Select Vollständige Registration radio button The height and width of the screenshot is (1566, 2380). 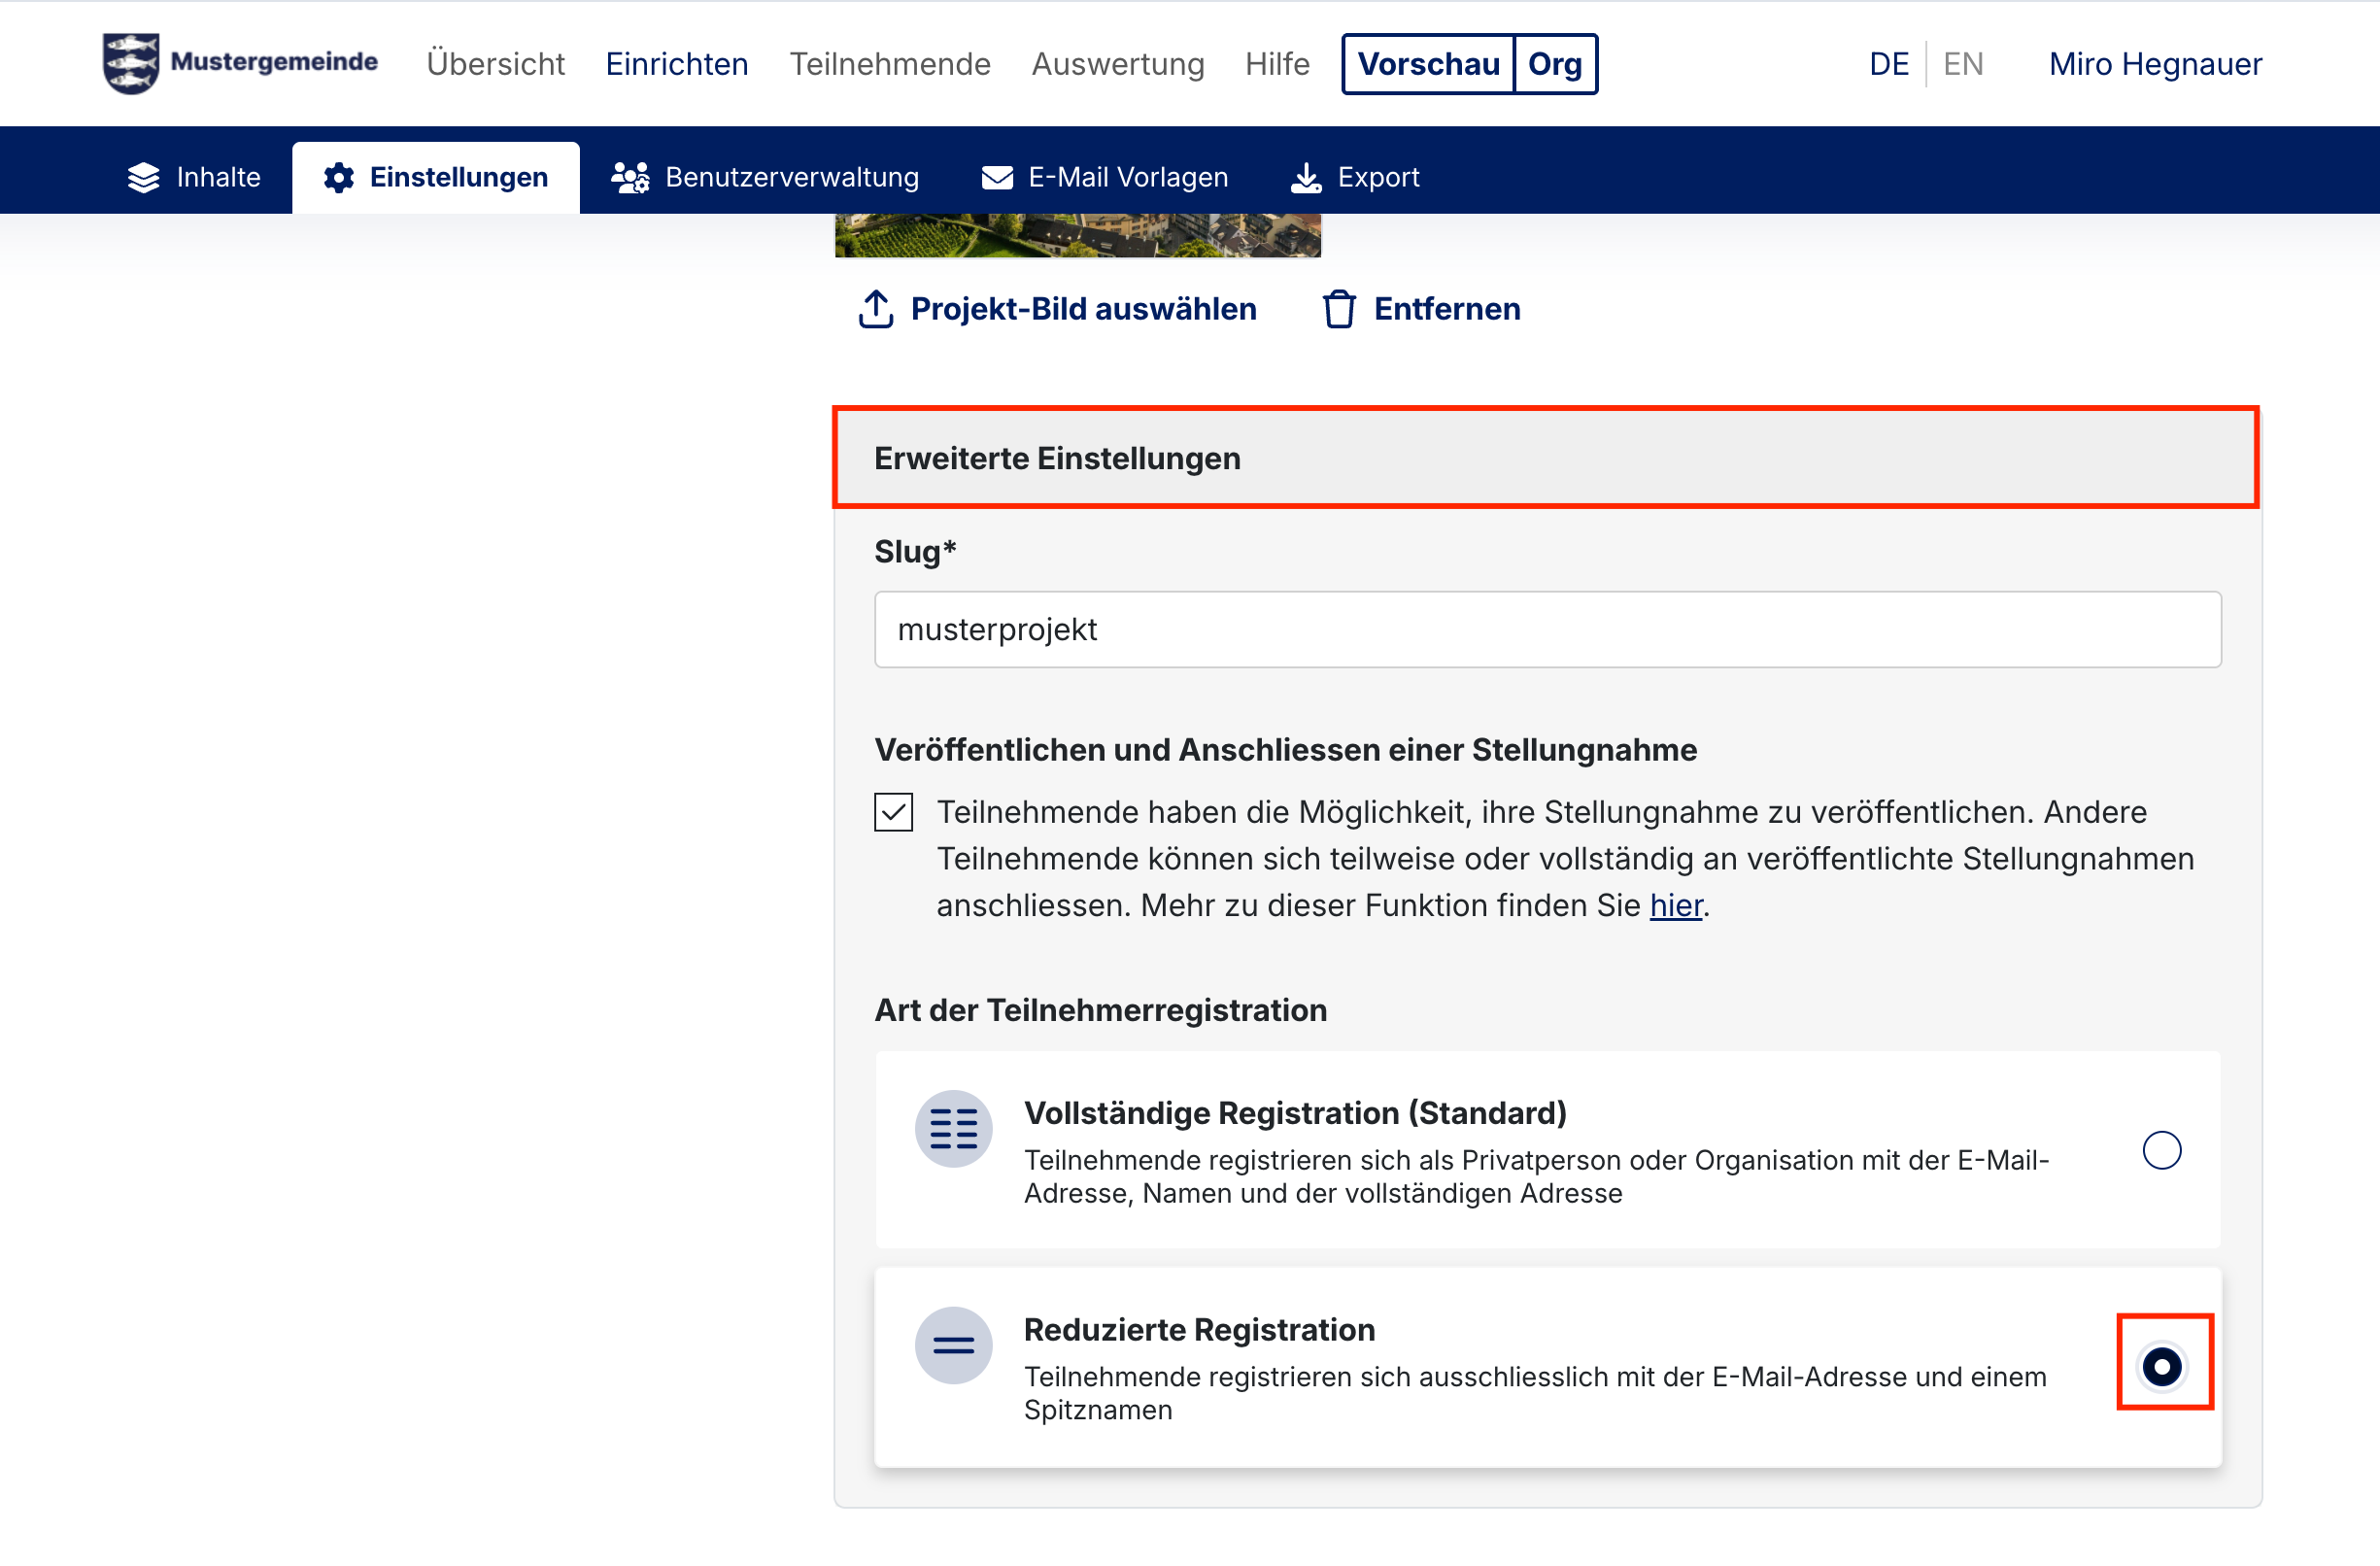coord(2161,1150)
